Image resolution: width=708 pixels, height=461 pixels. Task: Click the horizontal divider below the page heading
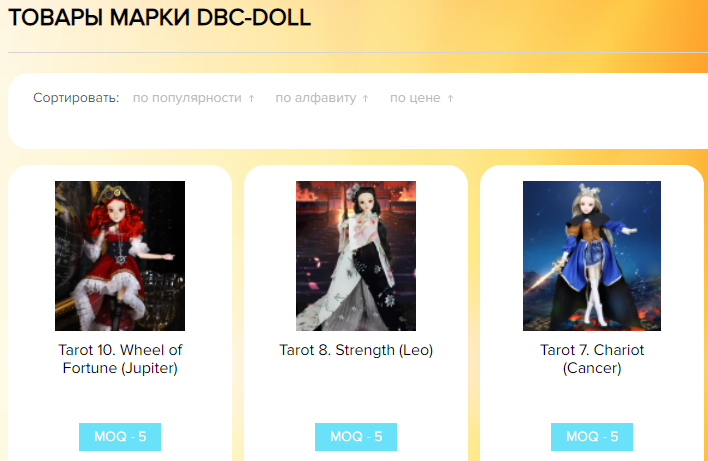(358, 53)
